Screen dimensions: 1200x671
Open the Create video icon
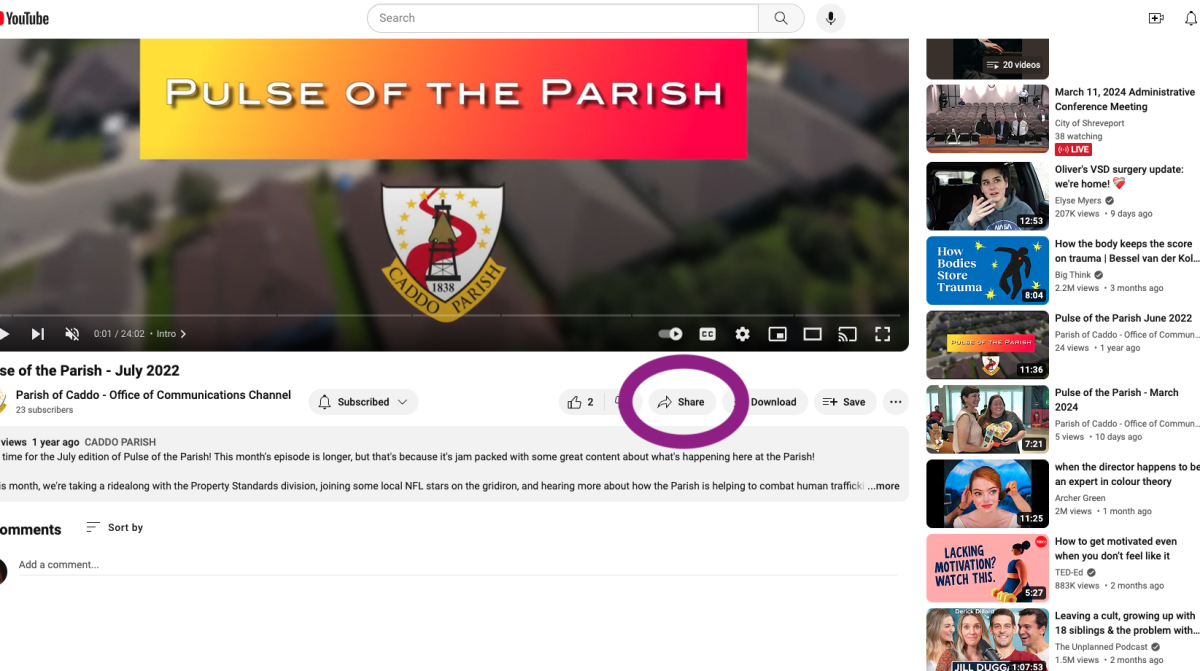tap(1156, 18)
